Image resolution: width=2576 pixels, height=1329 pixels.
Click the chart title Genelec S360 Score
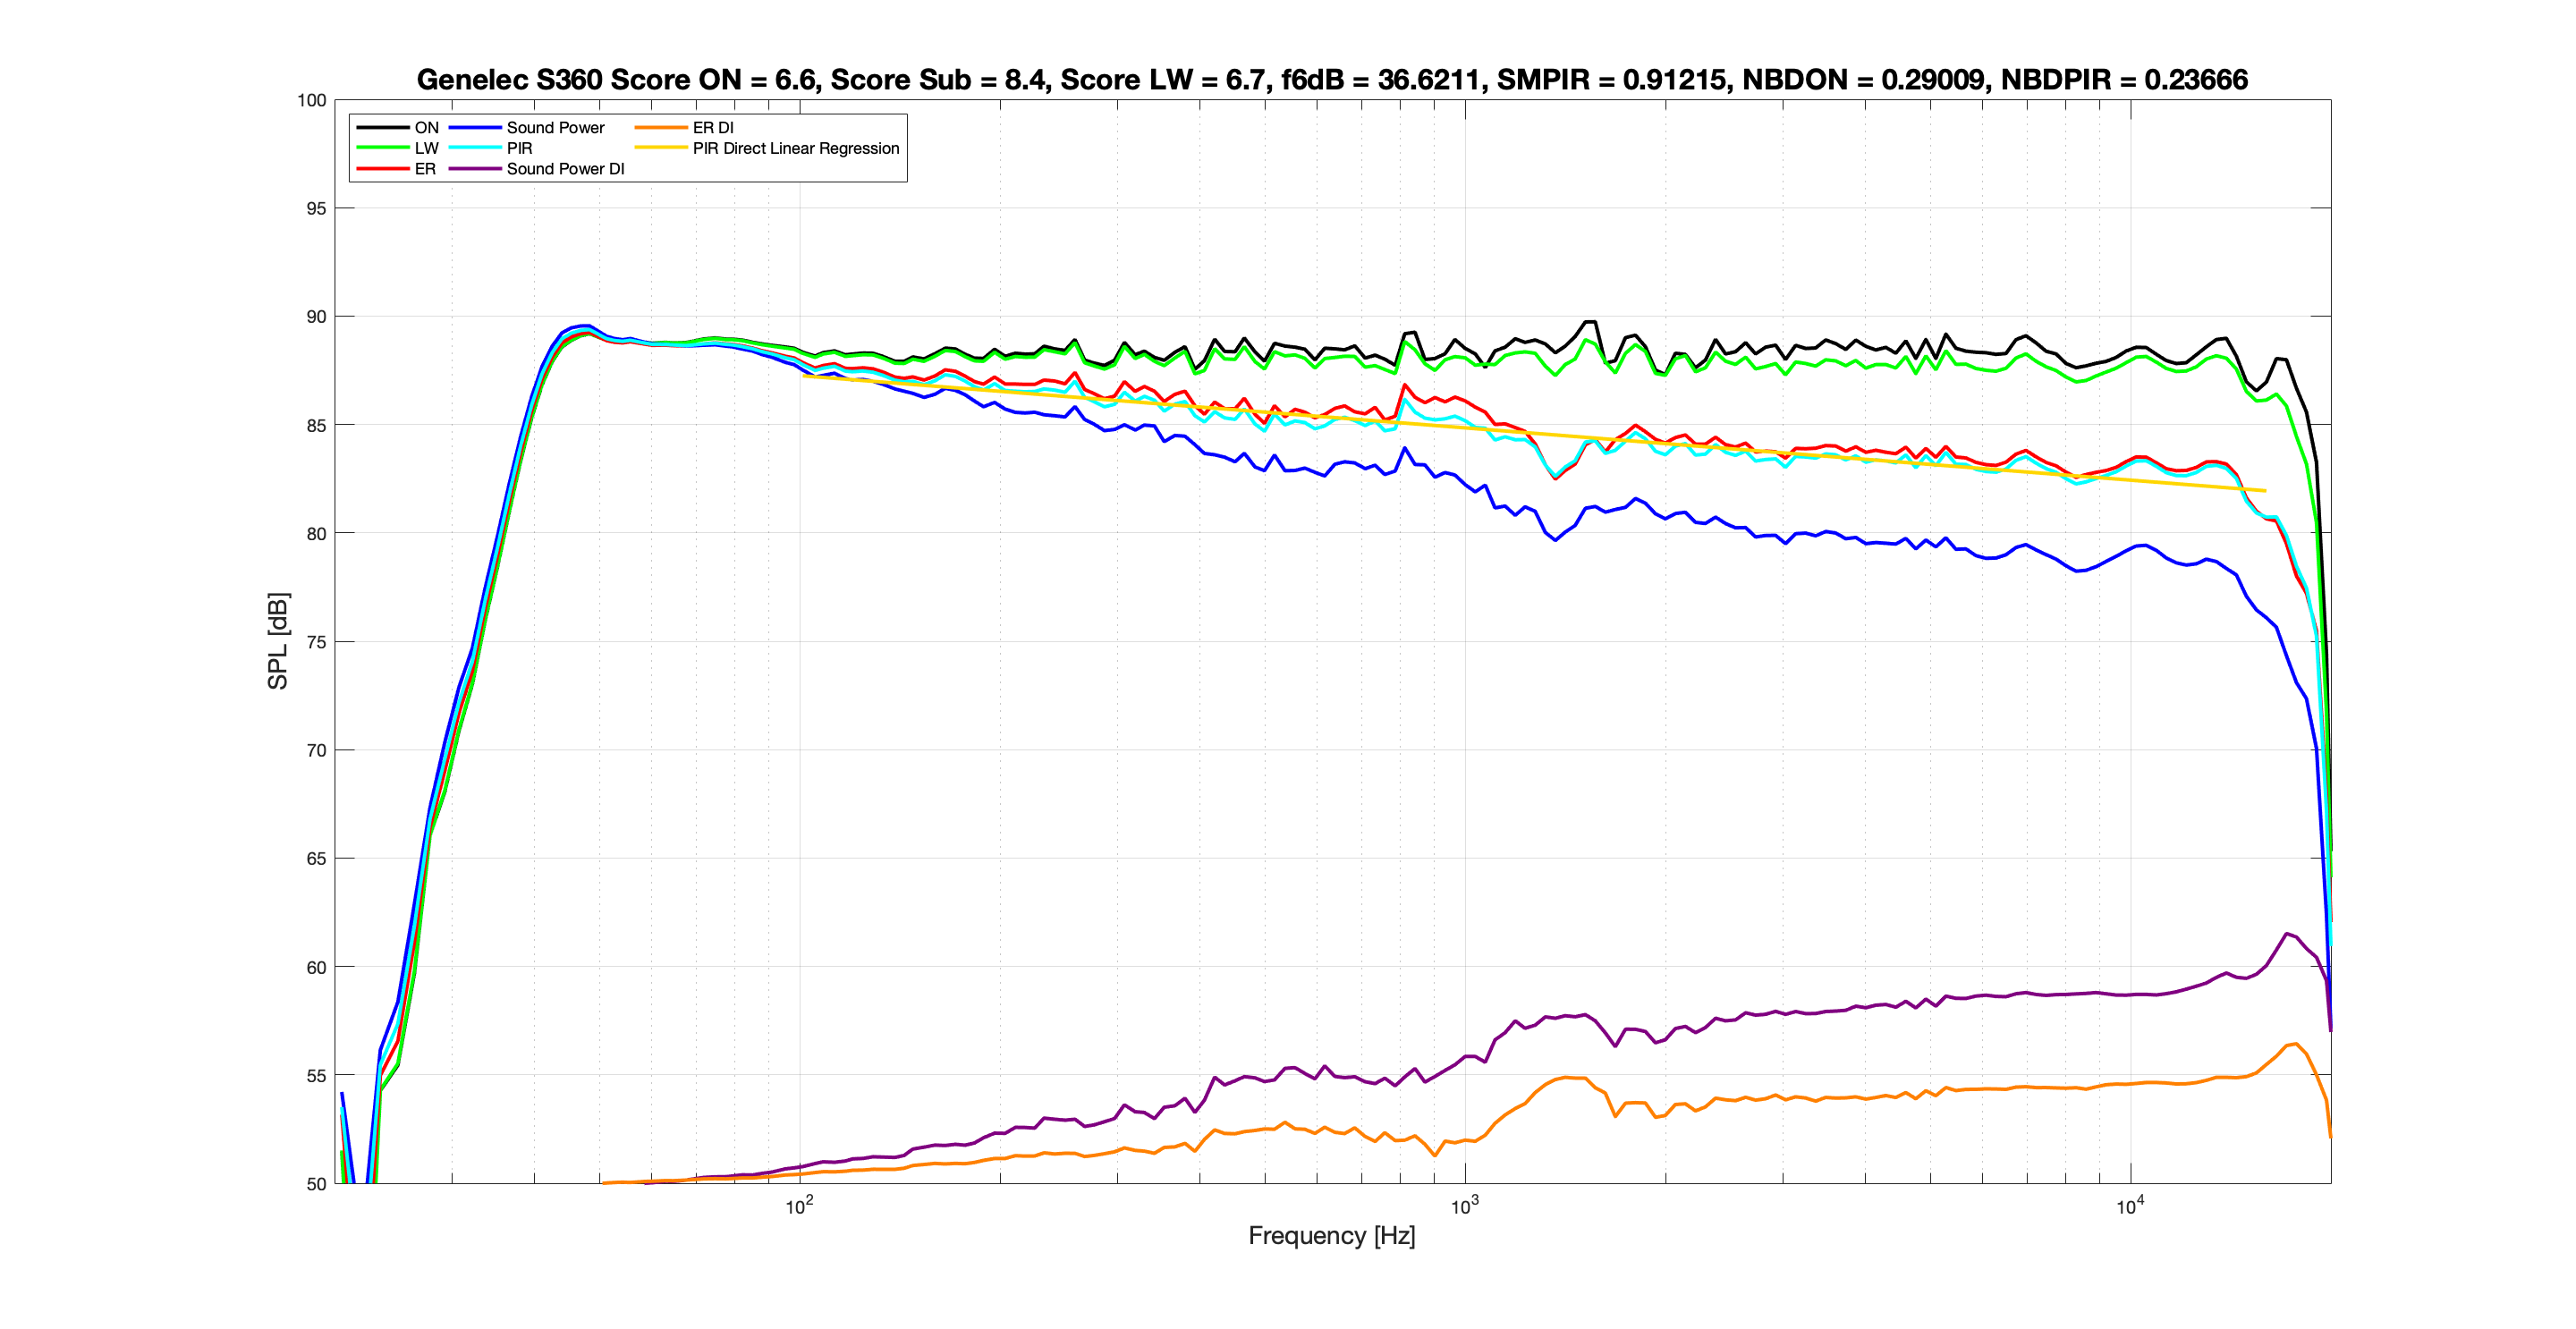(1332, 79)
